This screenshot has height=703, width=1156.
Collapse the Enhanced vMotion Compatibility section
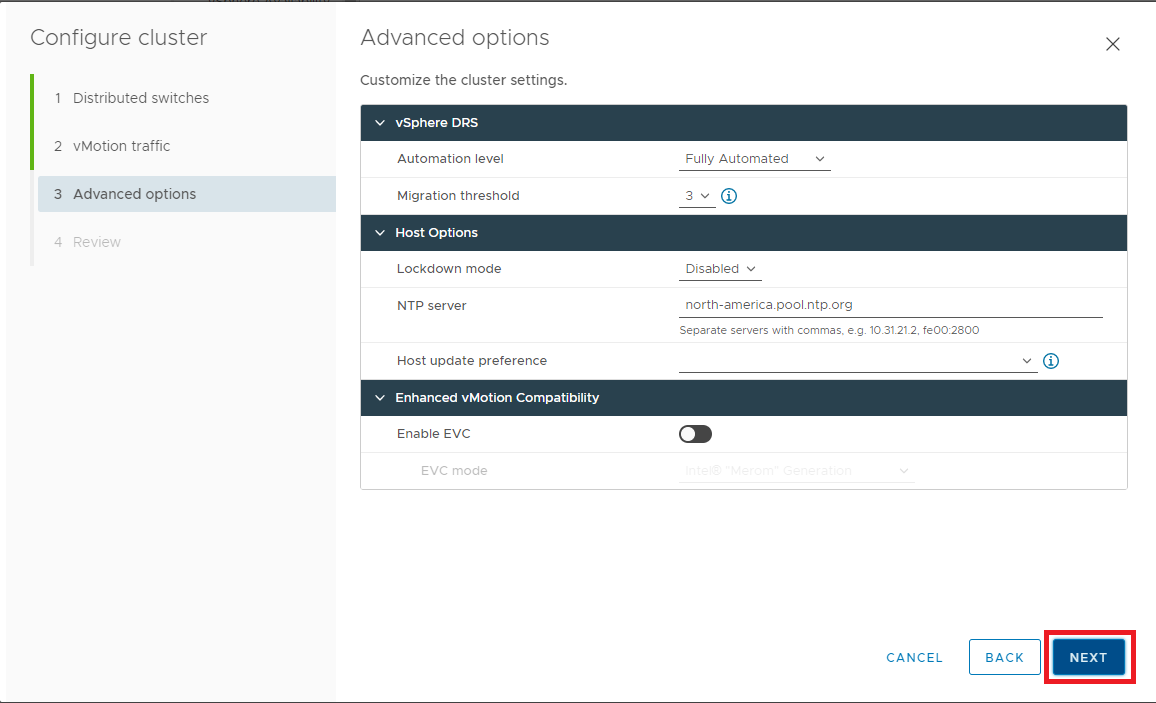[x=379, y=398]
